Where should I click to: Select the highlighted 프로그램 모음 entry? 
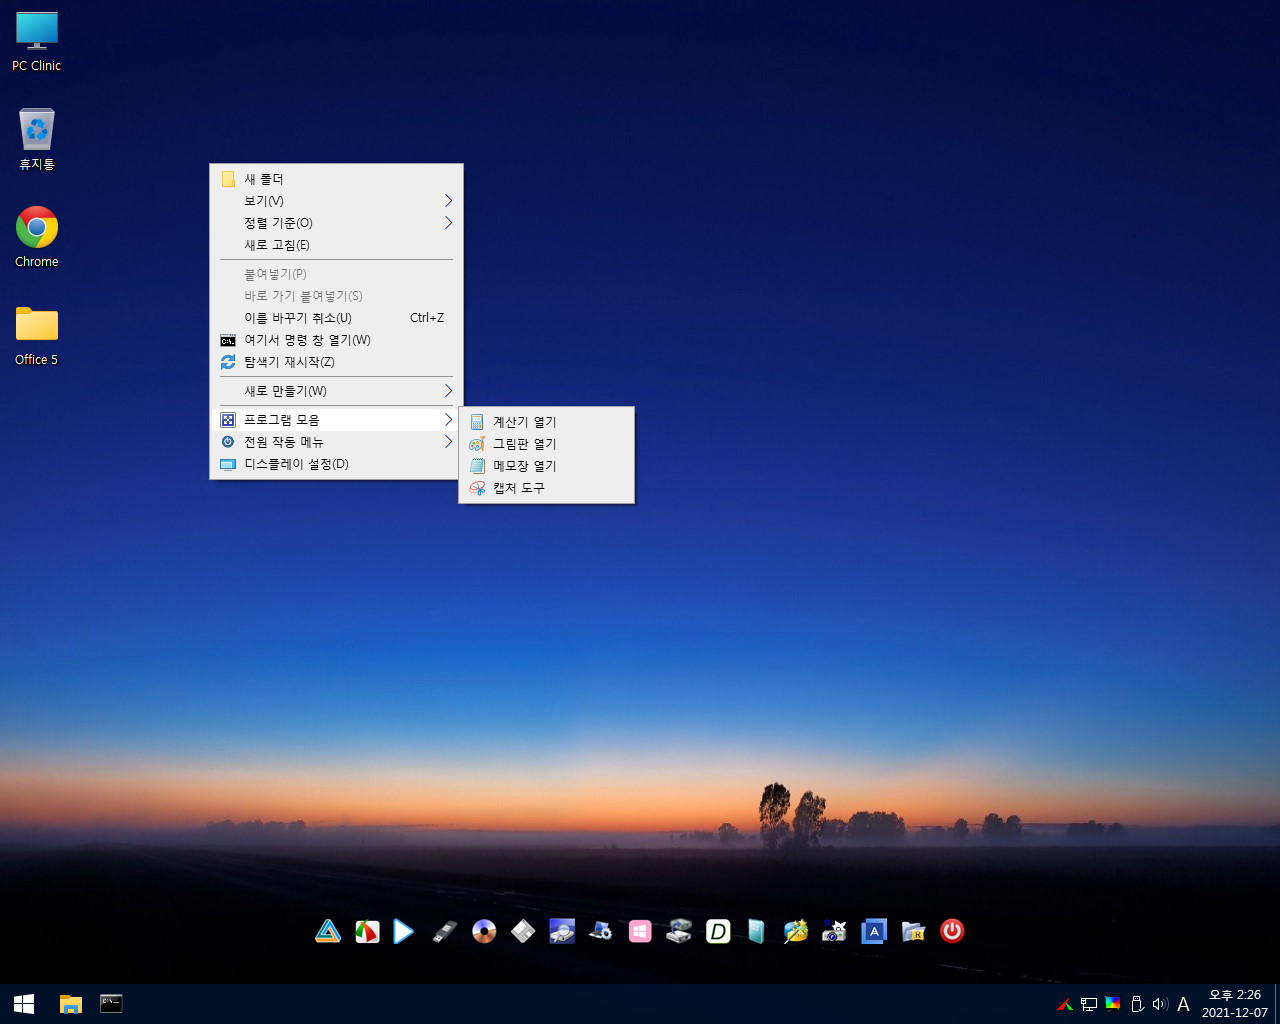pos(336,420)
